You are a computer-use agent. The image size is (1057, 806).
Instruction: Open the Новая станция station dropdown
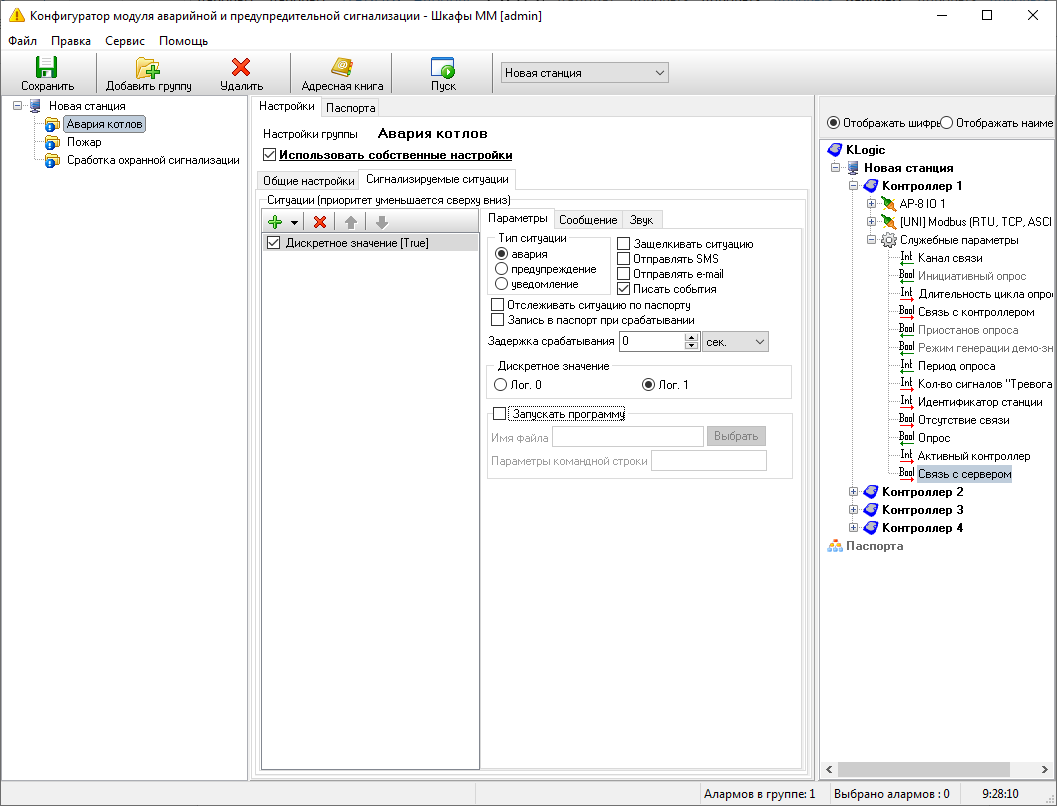[584, 73]
